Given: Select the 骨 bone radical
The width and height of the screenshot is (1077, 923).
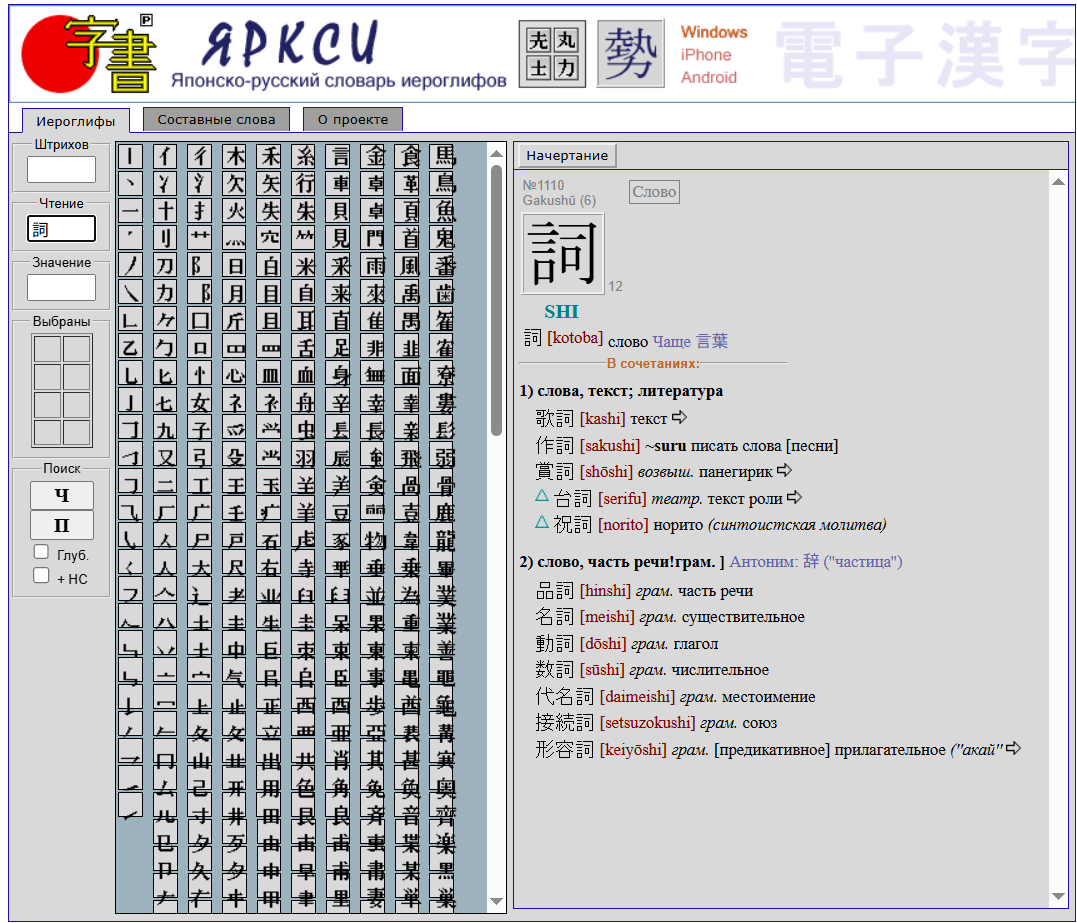Looking at the screenshot, I should 444,486.
